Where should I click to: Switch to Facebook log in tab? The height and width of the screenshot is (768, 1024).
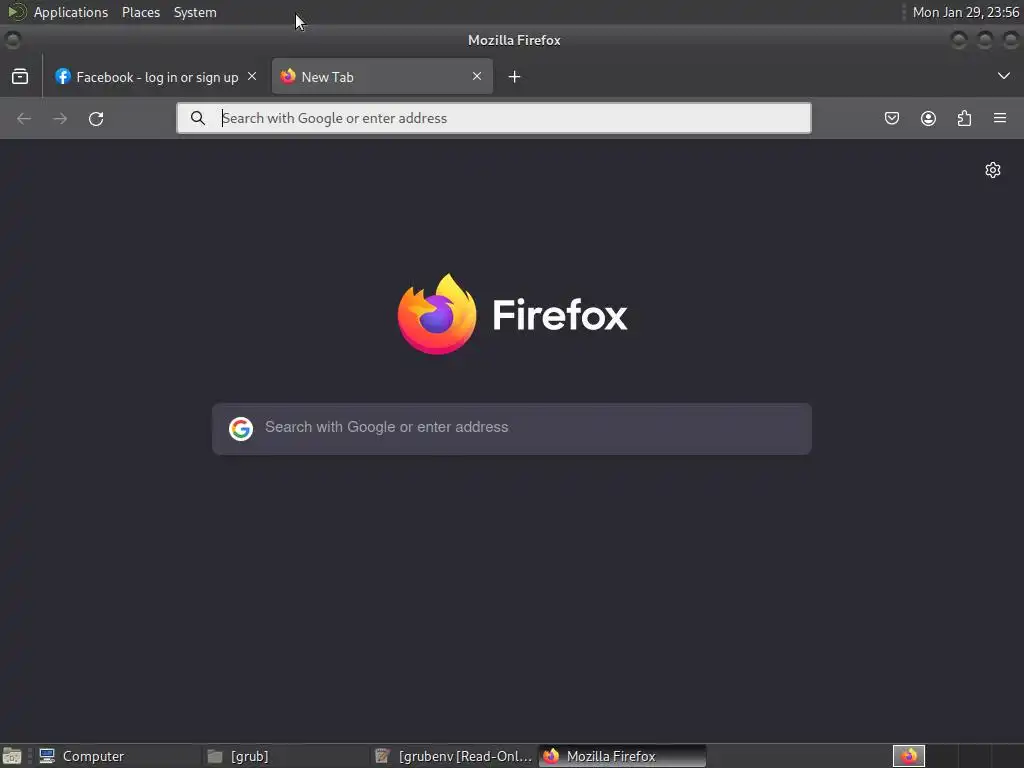[155, 77]
